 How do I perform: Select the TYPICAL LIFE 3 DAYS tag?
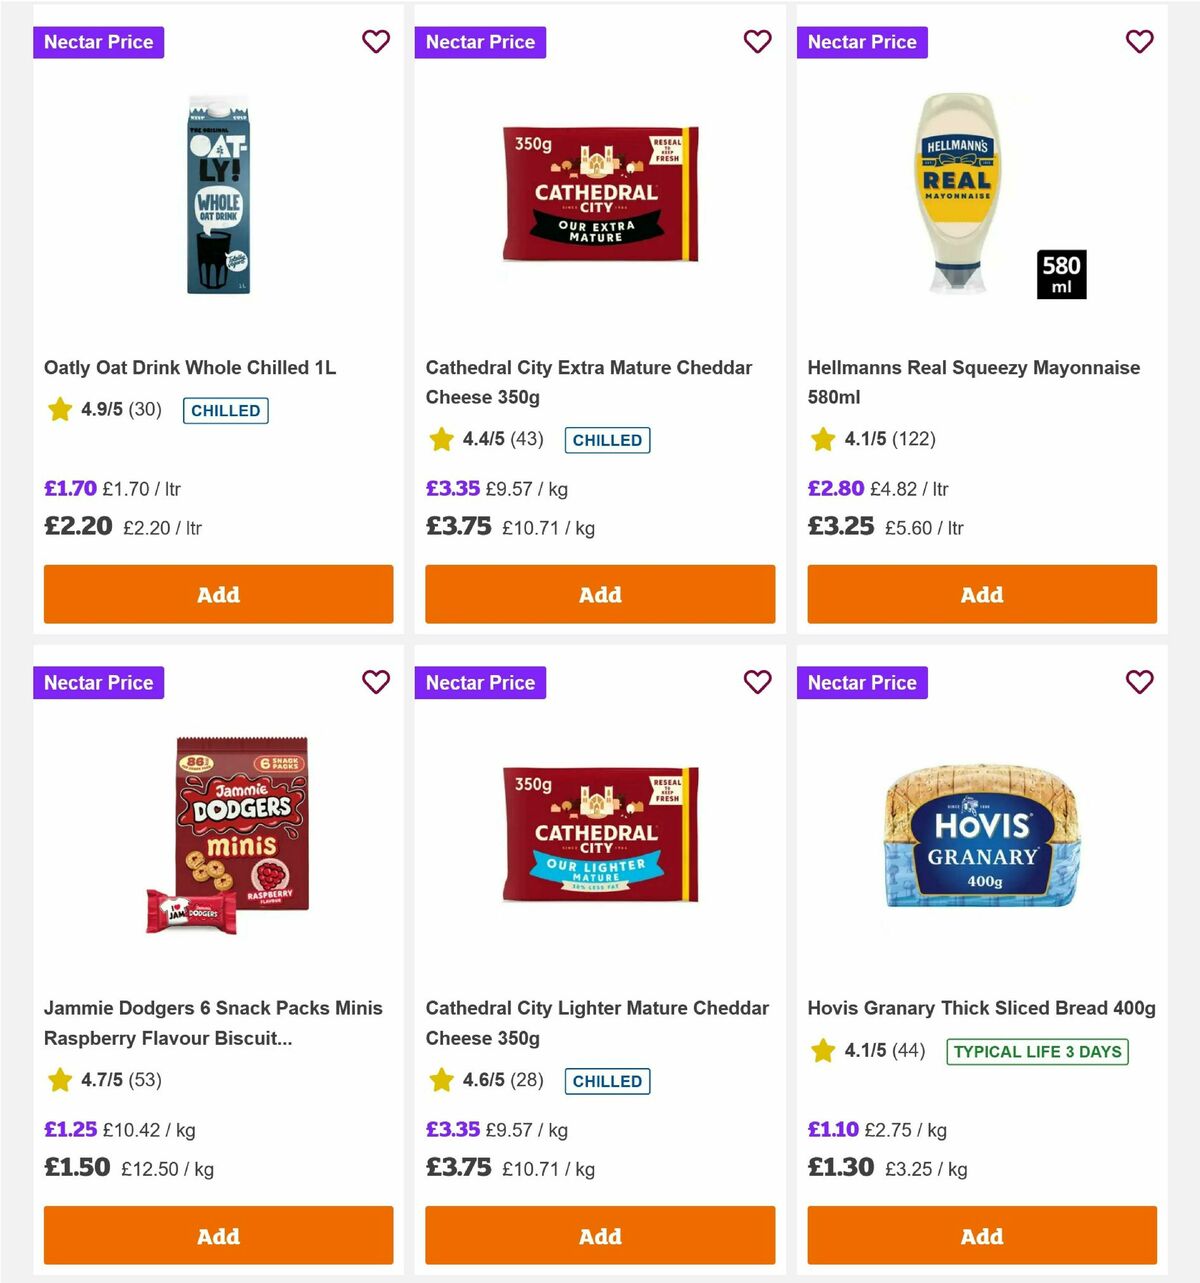[1037, 1051]
